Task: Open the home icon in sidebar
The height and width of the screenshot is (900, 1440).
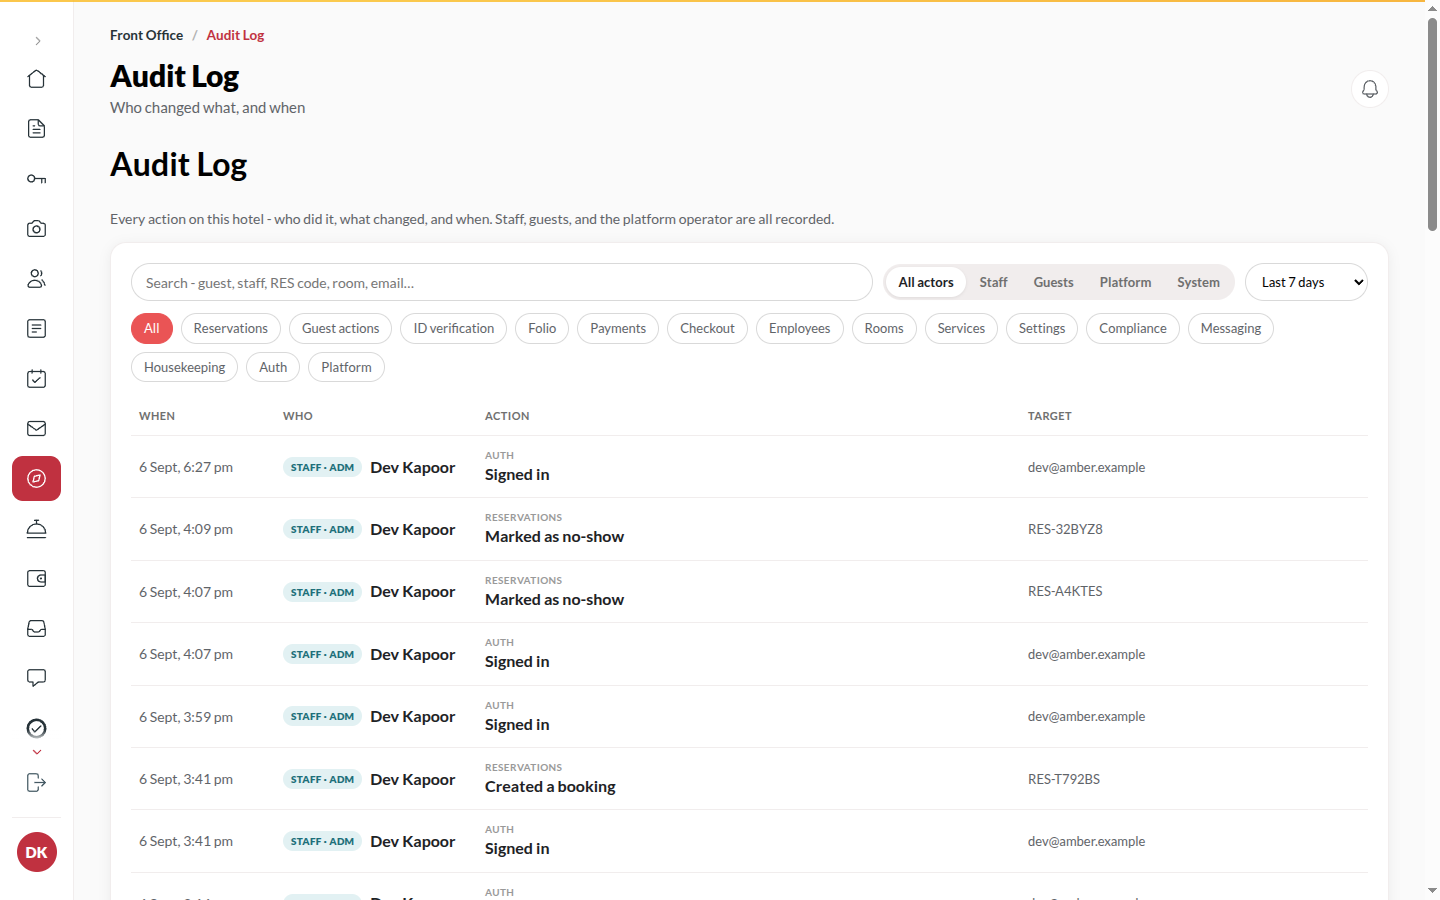Action: 37,79
